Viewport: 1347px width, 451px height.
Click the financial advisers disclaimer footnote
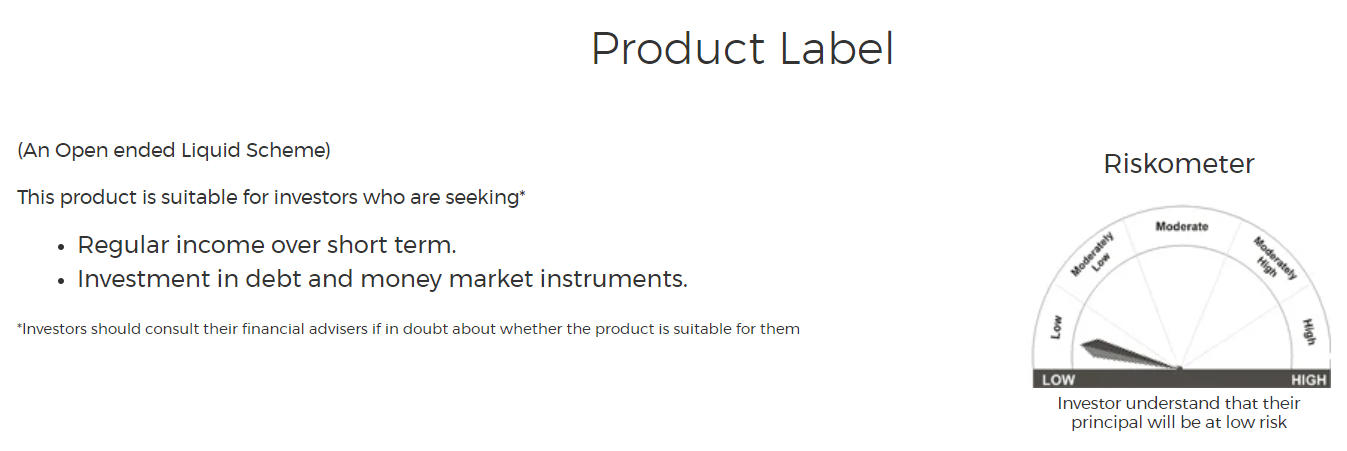click(x=408, y=329)
